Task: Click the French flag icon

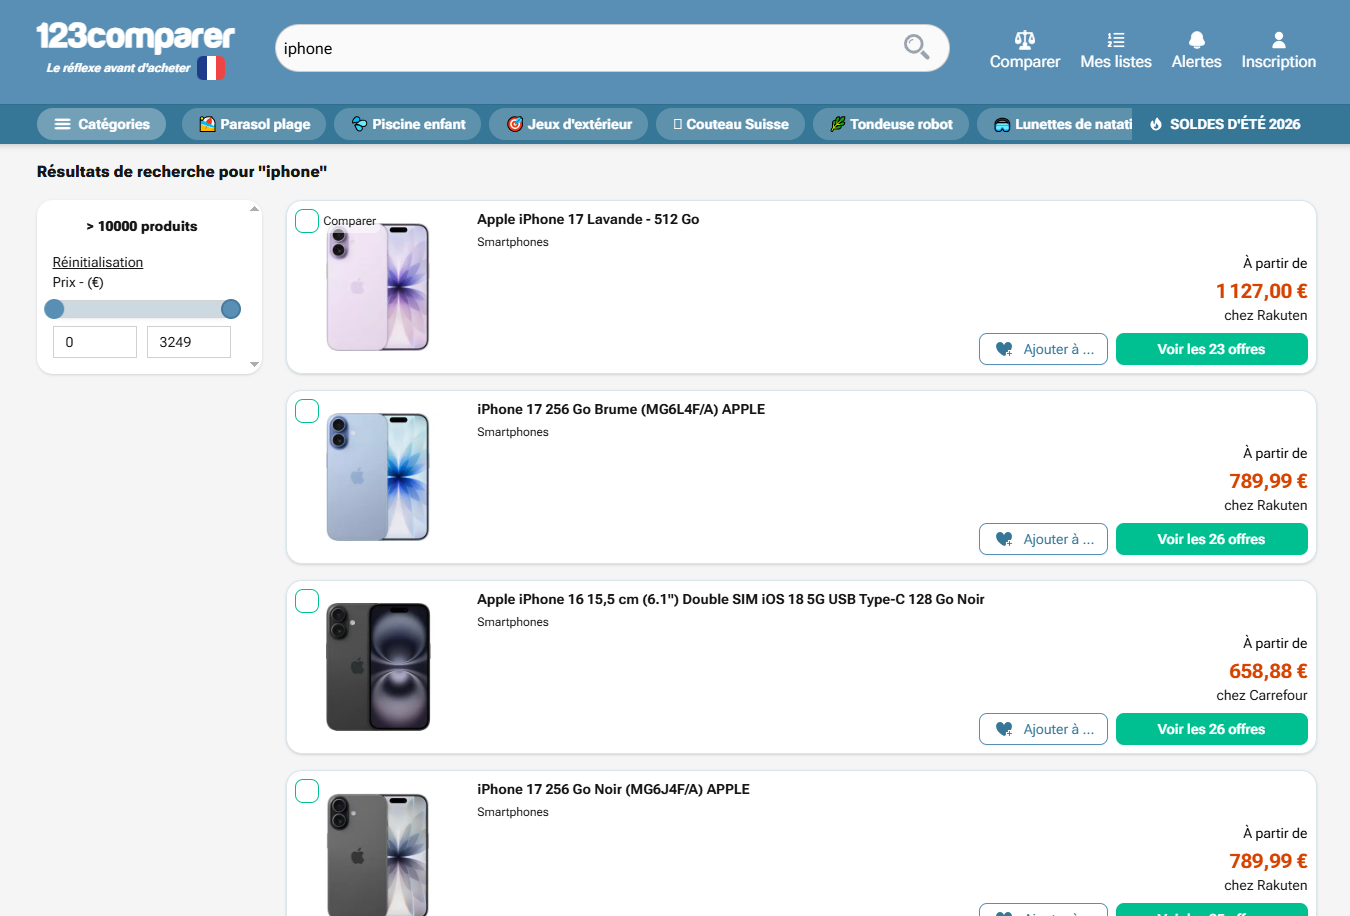Action: (x=211, y=68)
